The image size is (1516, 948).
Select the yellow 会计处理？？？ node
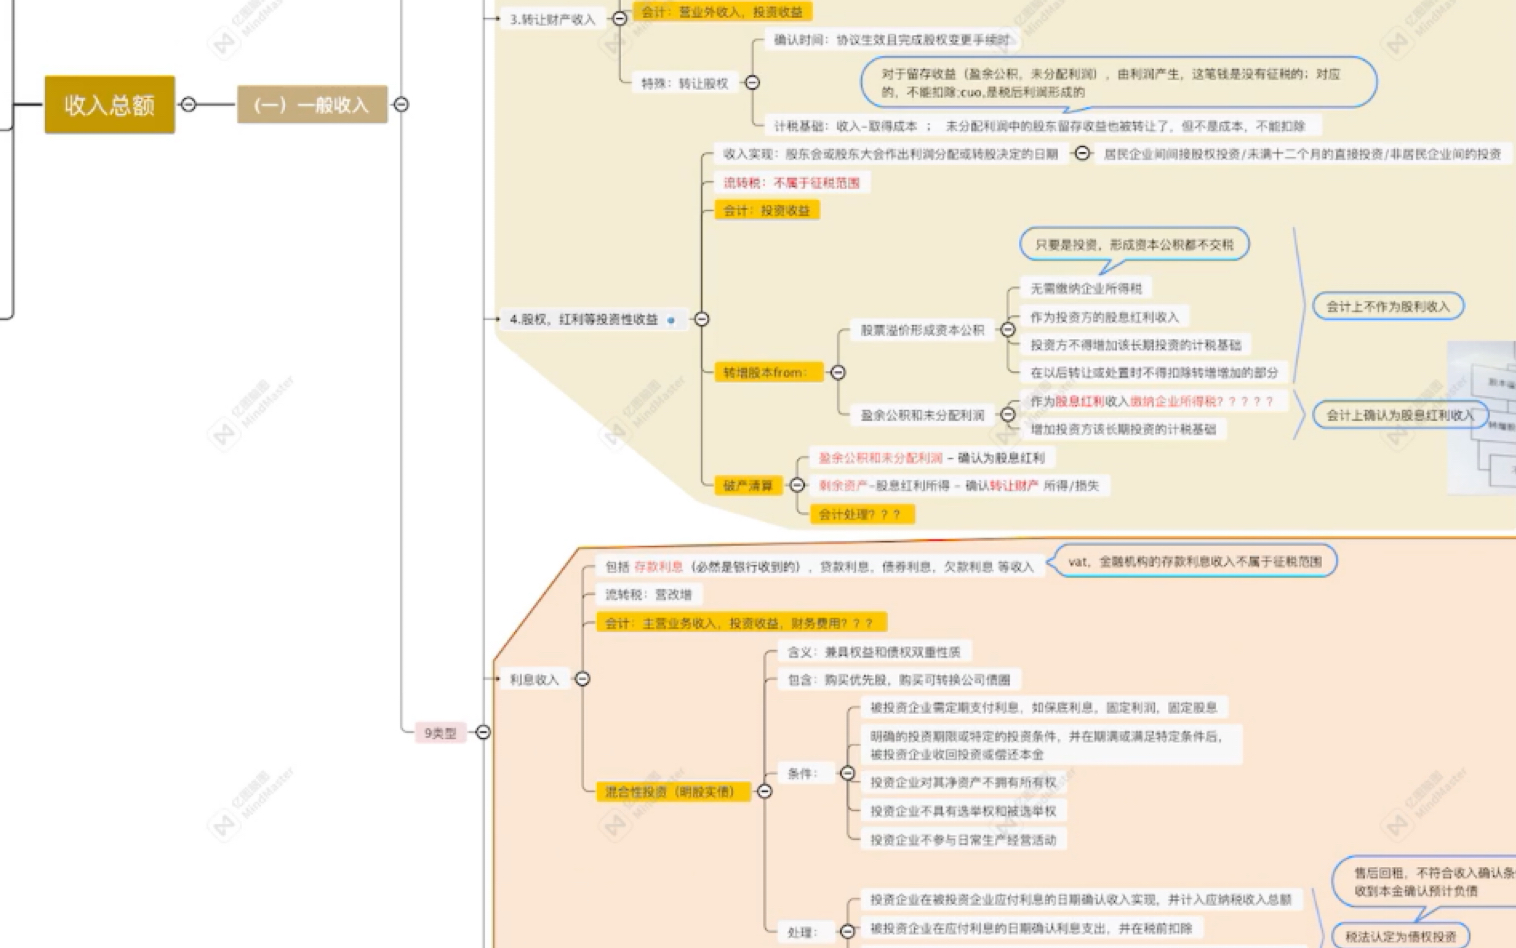point(862,514)
